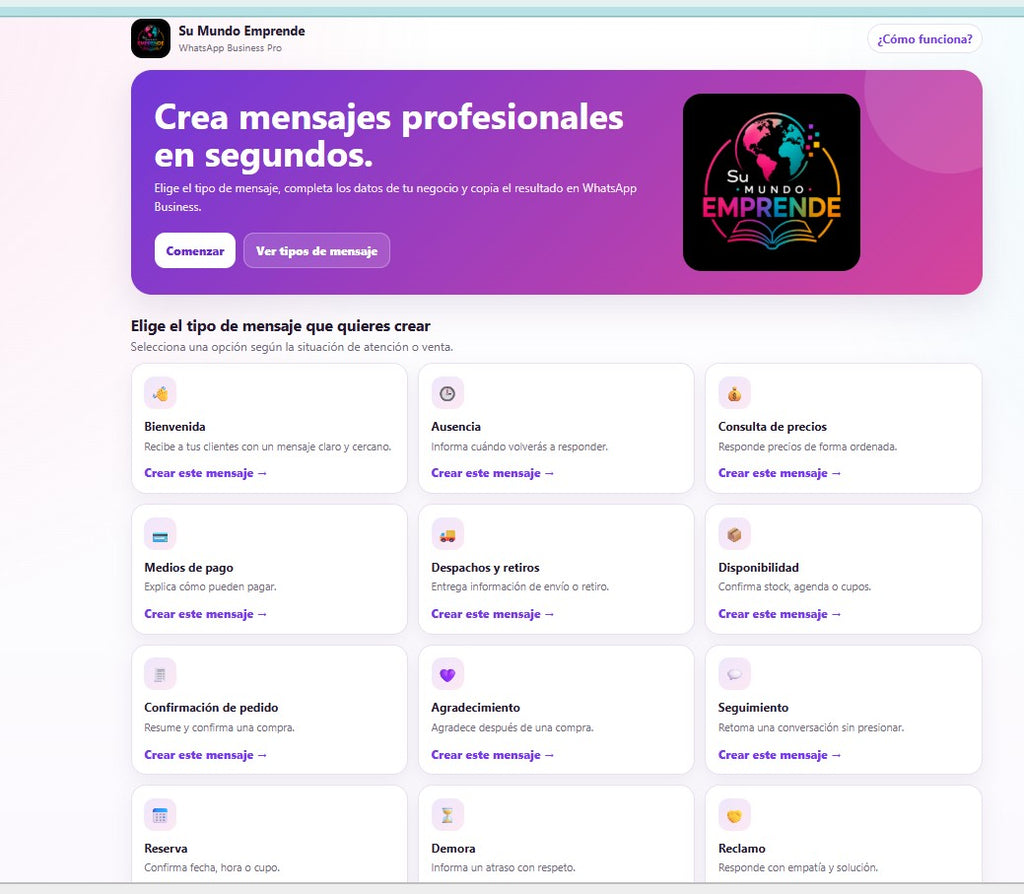Click text Agradece después de una compra
The image size is (1024, 894).
(x=513, y=728)
